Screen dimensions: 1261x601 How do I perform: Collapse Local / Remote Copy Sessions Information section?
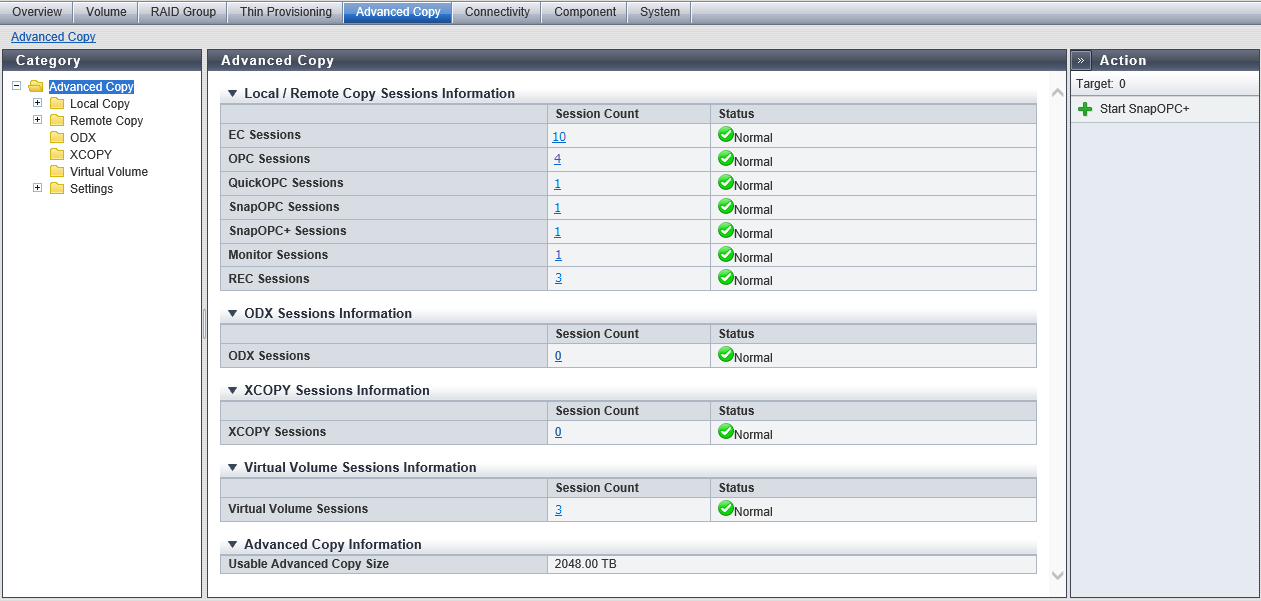point(233,93)
